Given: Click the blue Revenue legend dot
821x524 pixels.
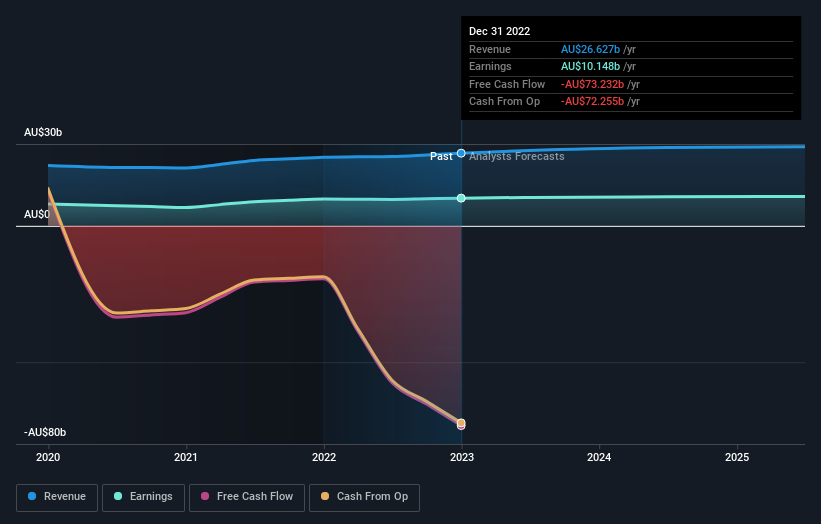Looking at the screenshot, I should [x=32, y=496].
